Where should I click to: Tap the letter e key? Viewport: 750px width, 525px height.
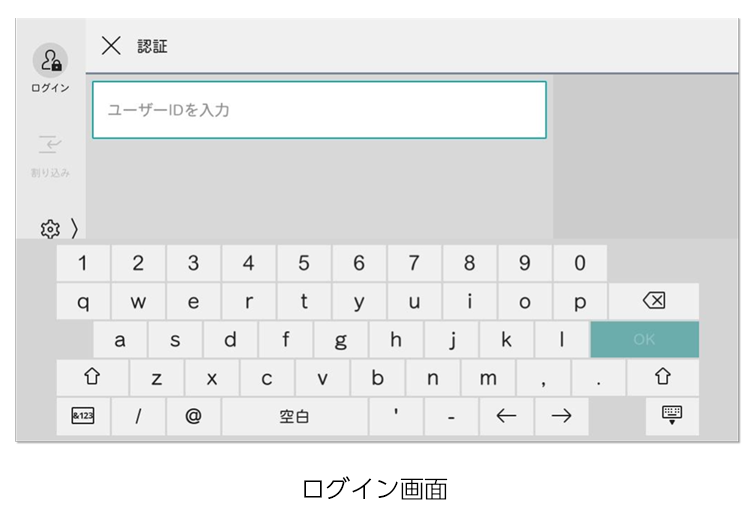193,301
